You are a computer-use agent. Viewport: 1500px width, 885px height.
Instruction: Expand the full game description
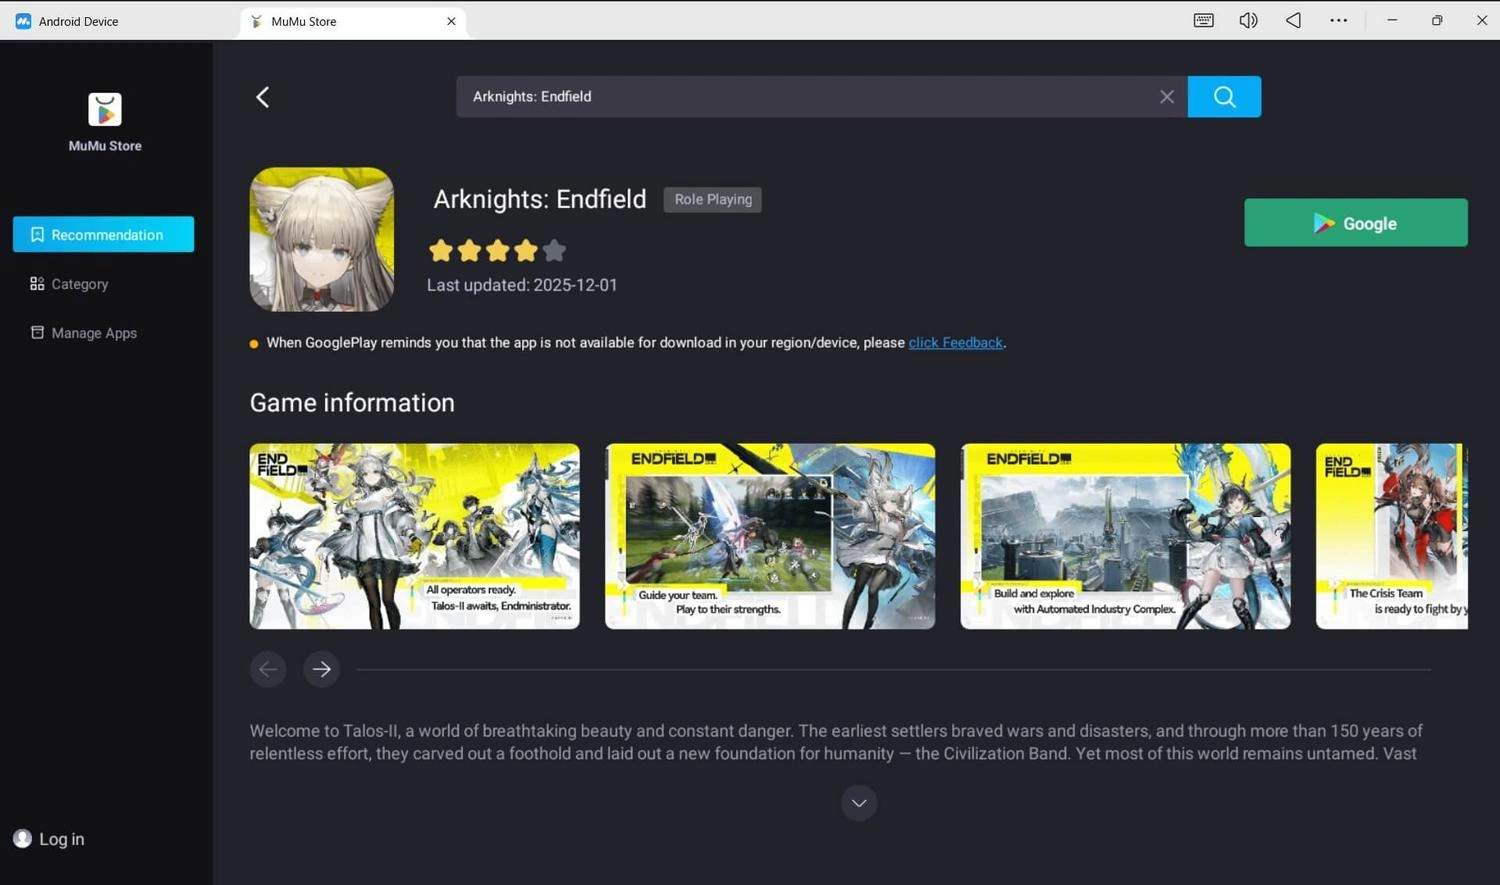point(858,802)
